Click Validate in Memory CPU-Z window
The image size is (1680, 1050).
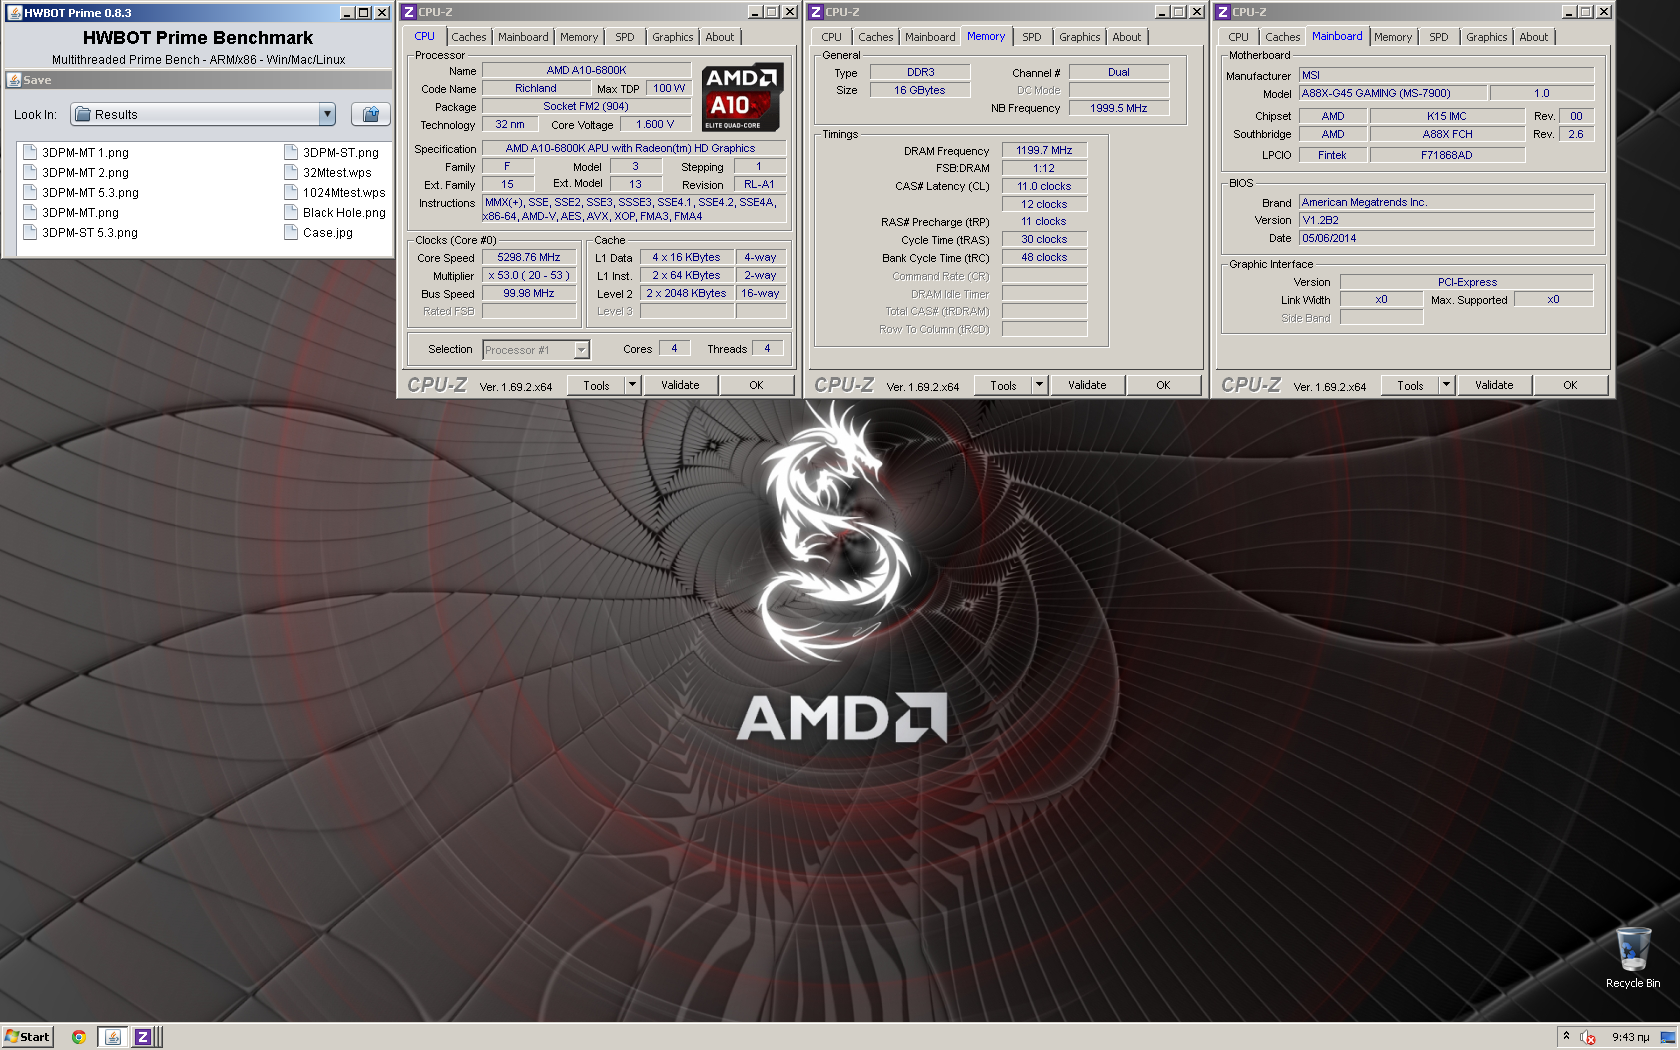tap(1087, 385)
